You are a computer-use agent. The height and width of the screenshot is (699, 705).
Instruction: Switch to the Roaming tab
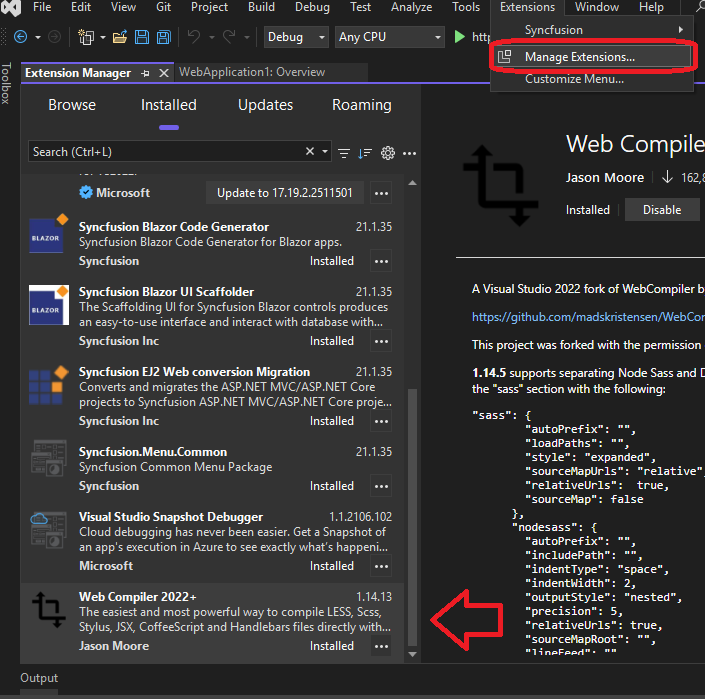[361, 105]
